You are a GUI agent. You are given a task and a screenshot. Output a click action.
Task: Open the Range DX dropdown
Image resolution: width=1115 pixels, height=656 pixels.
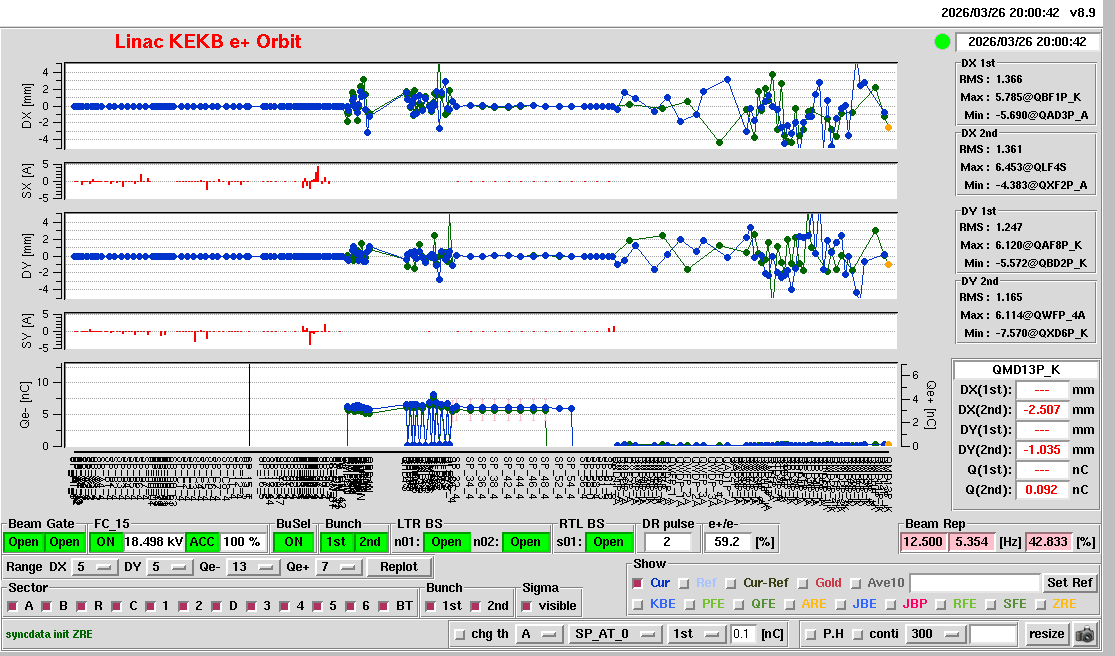pyautogui.click(x=93, y=568)
